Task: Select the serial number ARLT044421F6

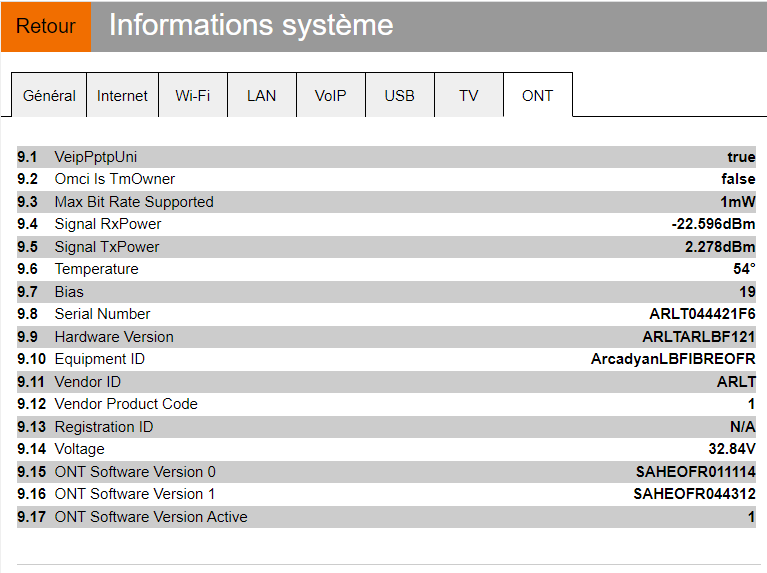Action: pos(702,314)
